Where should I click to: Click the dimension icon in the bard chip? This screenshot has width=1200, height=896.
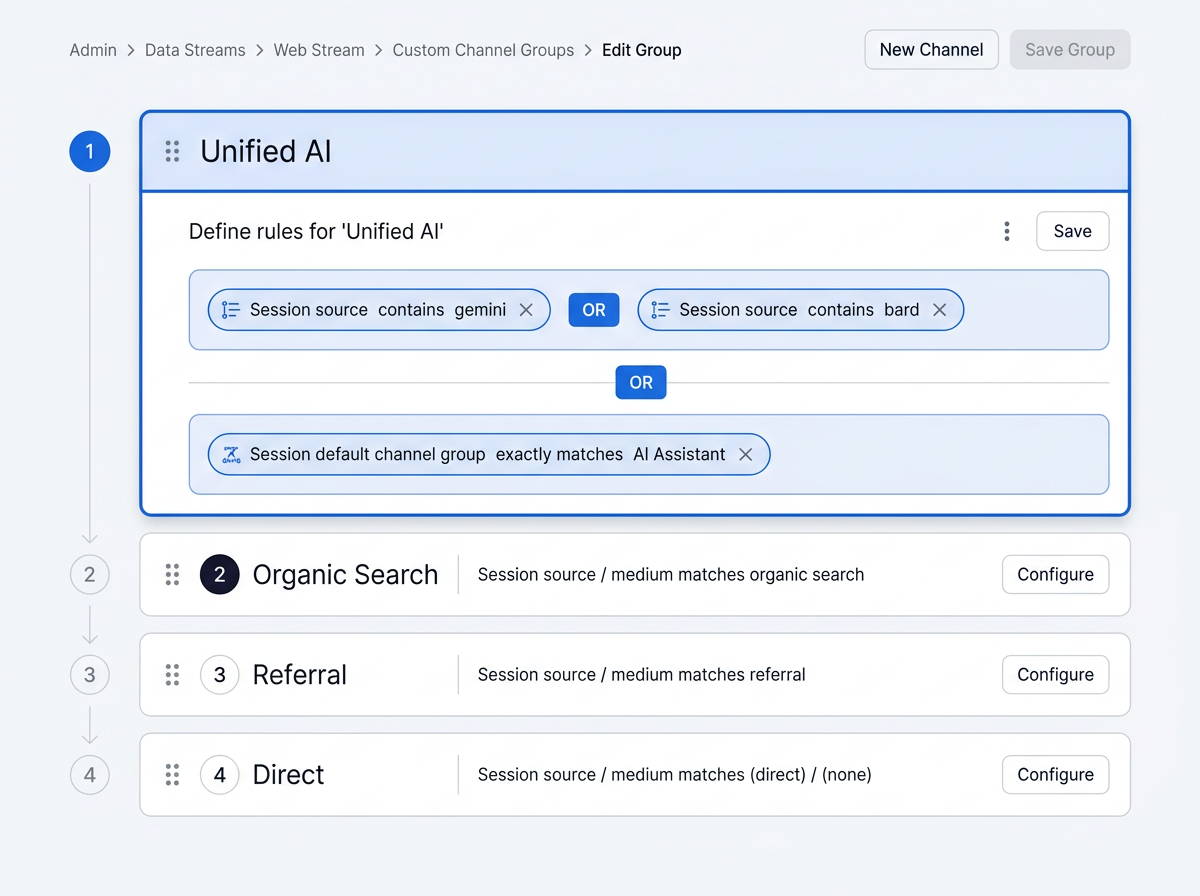(x=660, y=310)
